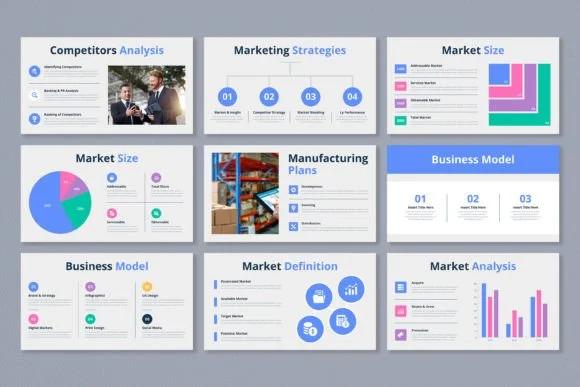Click the blue Addressable Market value box
The image size is (580, 387).
coord(401,69)
